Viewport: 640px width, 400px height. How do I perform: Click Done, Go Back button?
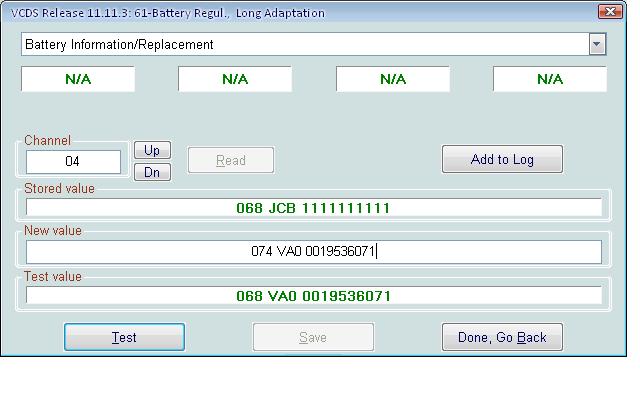click(x=502, y=337)
